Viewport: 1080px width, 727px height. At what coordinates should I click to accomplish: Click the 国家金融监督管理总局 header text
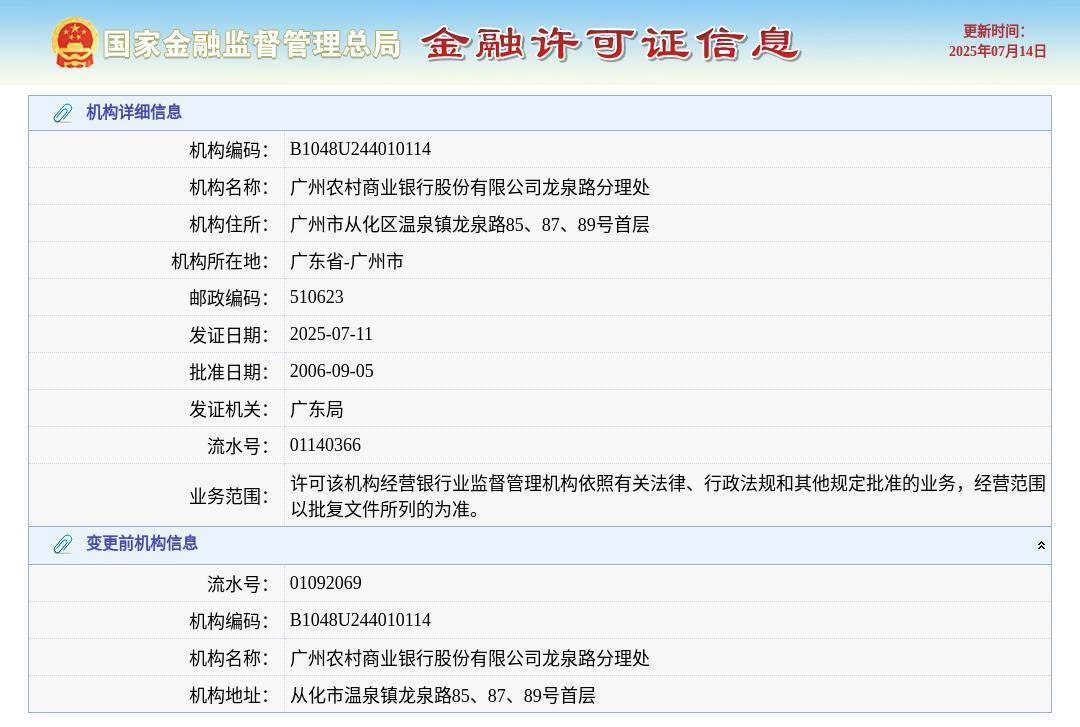[x=253, y=44]
